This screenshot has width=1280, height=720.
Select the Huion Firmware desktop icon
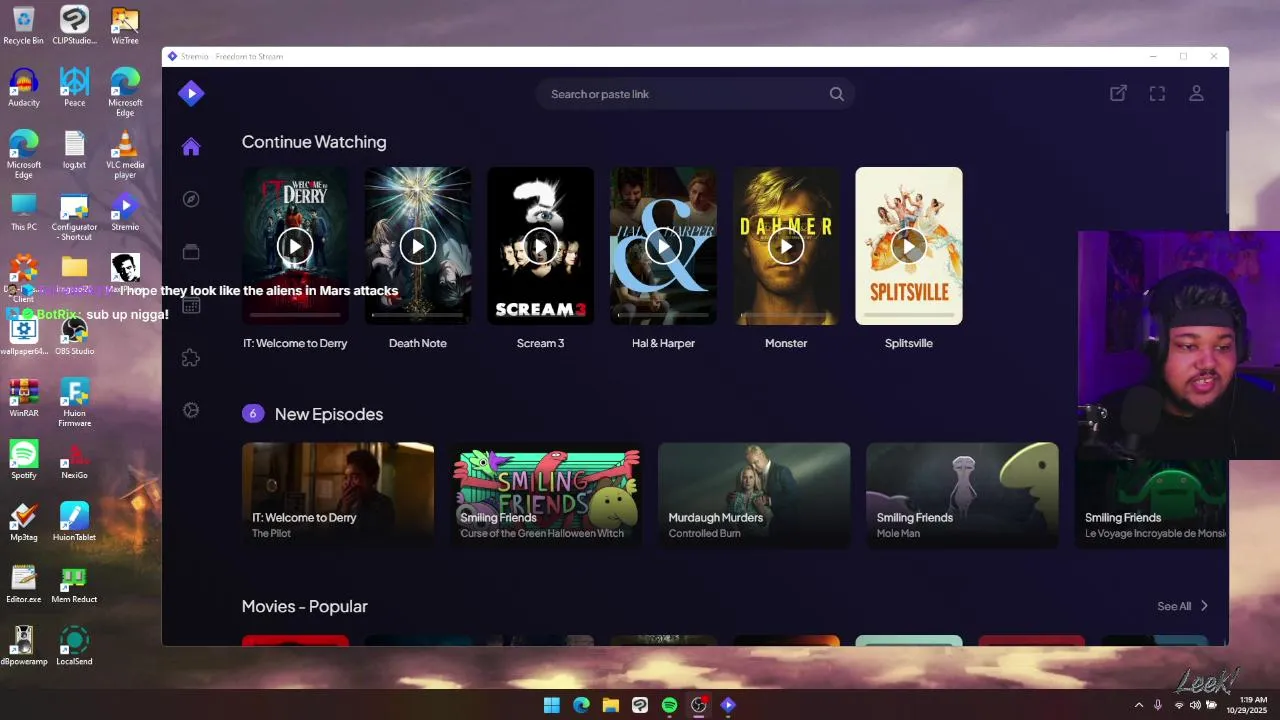click(74, 402)
